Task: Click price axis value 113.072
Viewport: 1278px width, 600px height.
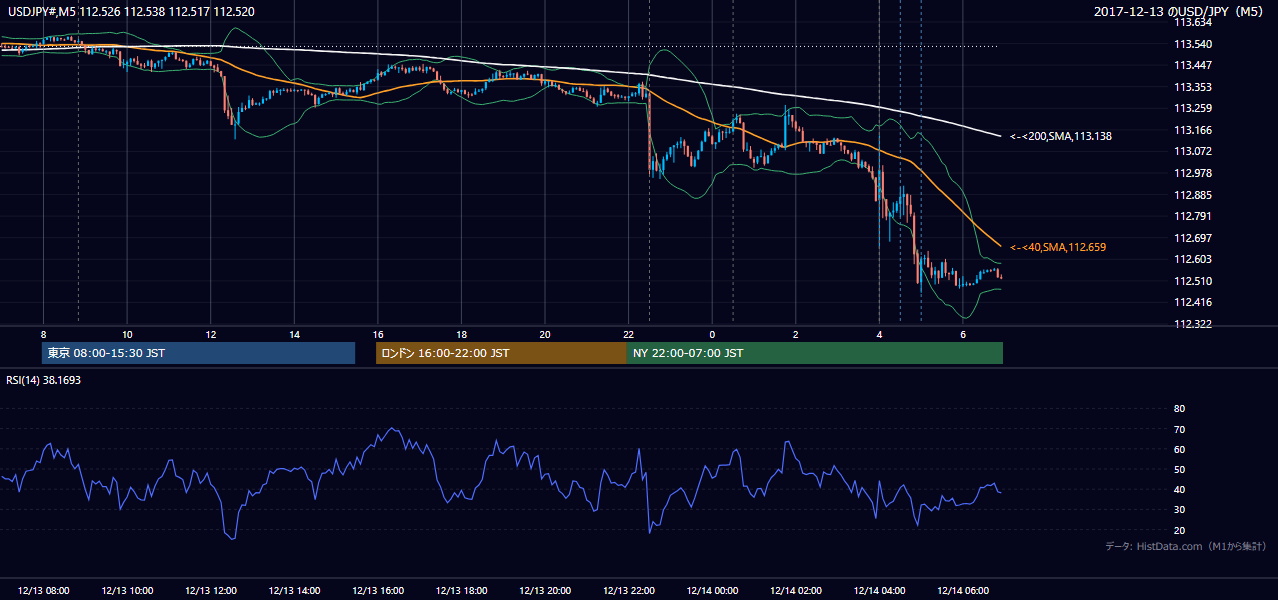Action: pyautogui.click(x=1191, y=151)
